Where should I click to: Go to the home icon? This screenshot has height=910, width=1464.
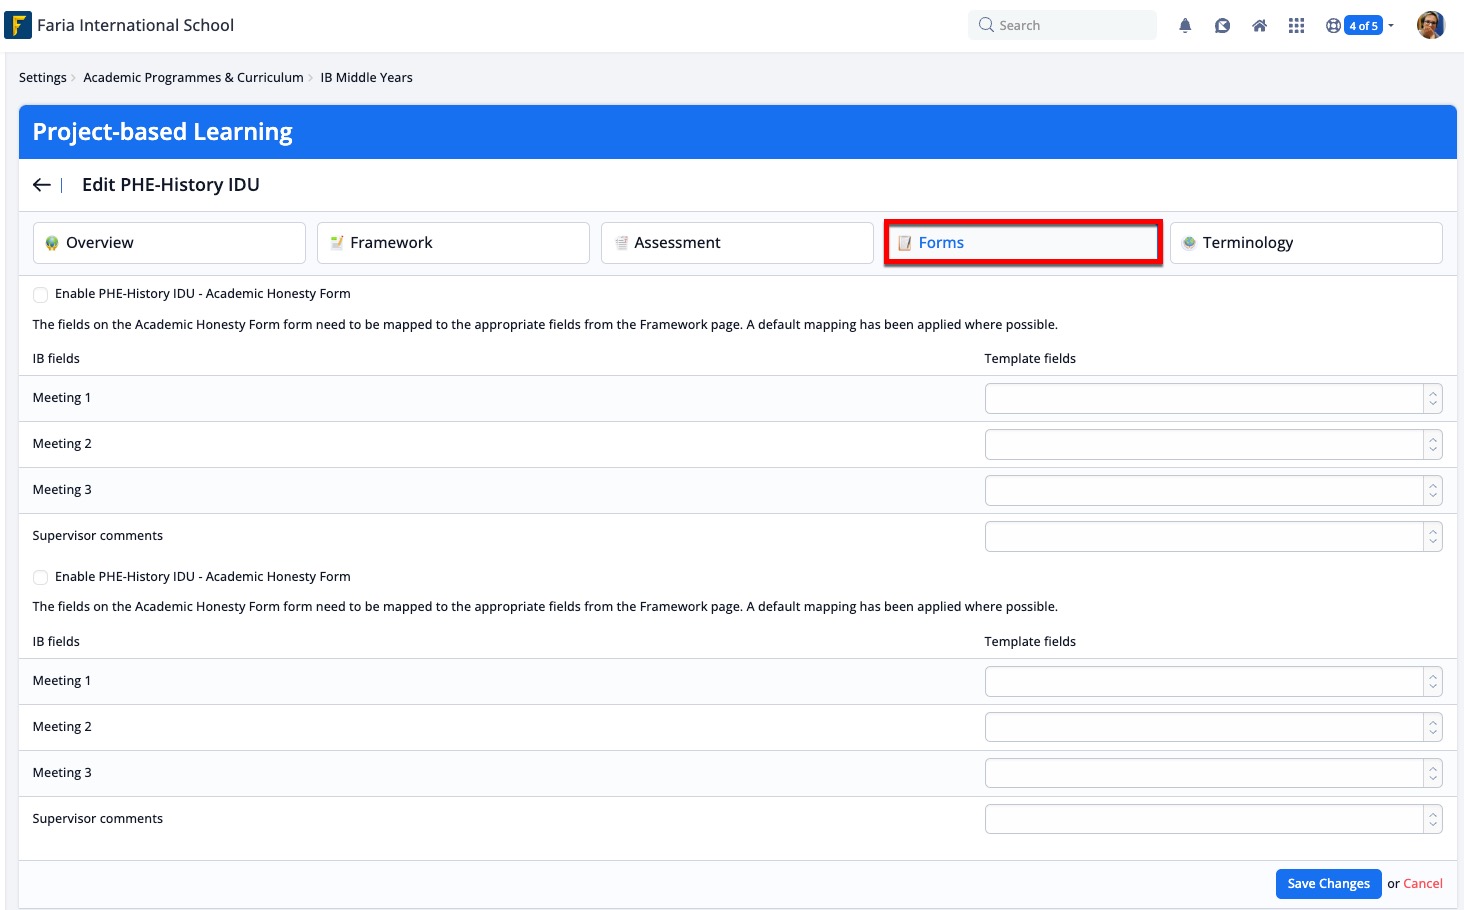click(x=1259, y=26)
